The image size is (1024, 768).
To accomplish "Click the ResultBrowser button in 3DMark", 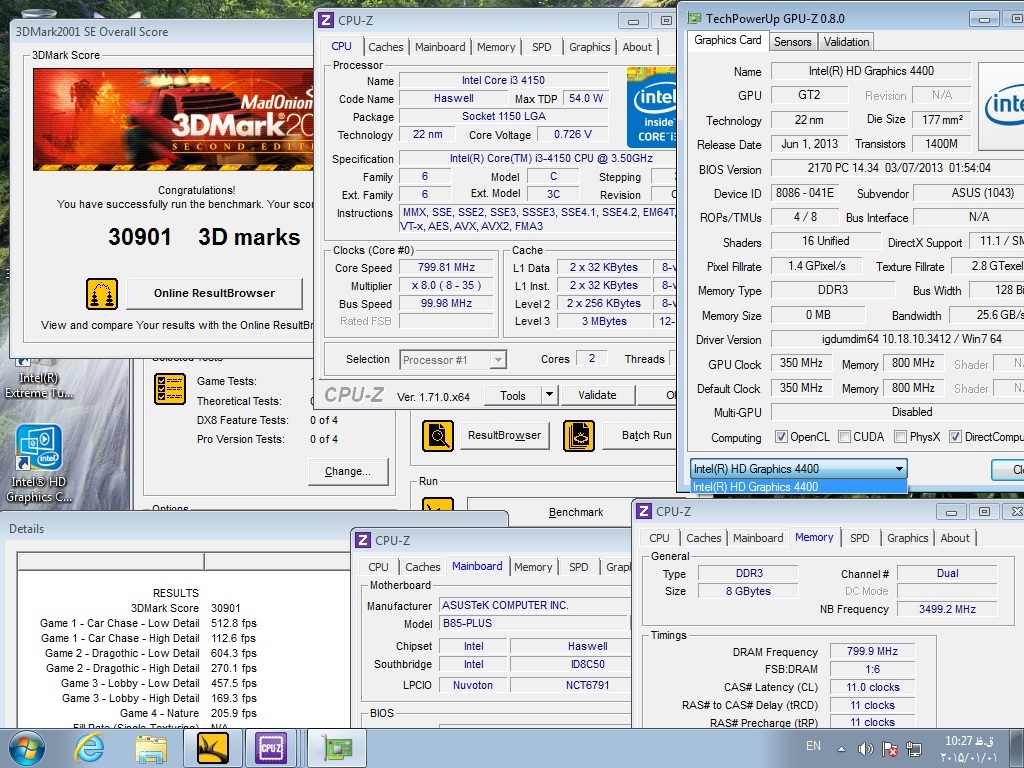I will (504, 436).
